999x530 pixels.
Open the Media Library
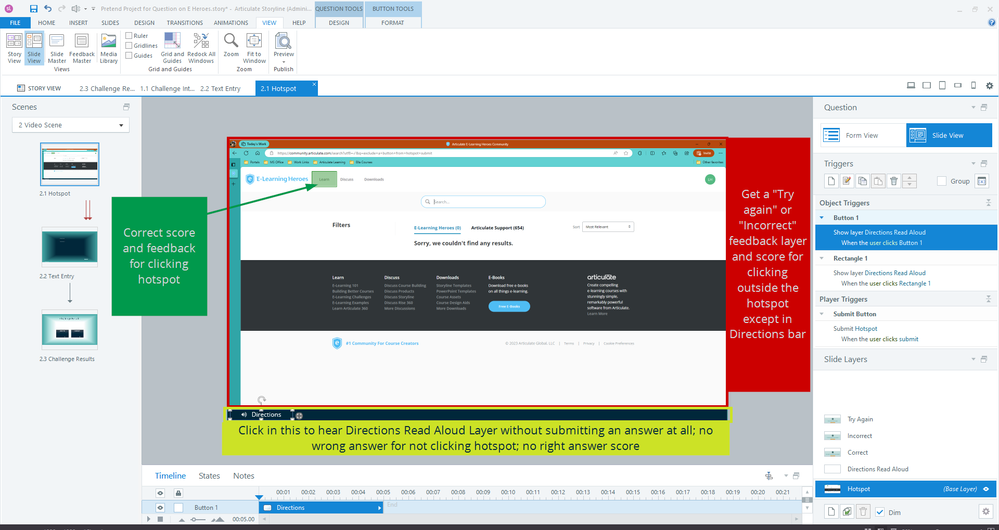(108, 48)
